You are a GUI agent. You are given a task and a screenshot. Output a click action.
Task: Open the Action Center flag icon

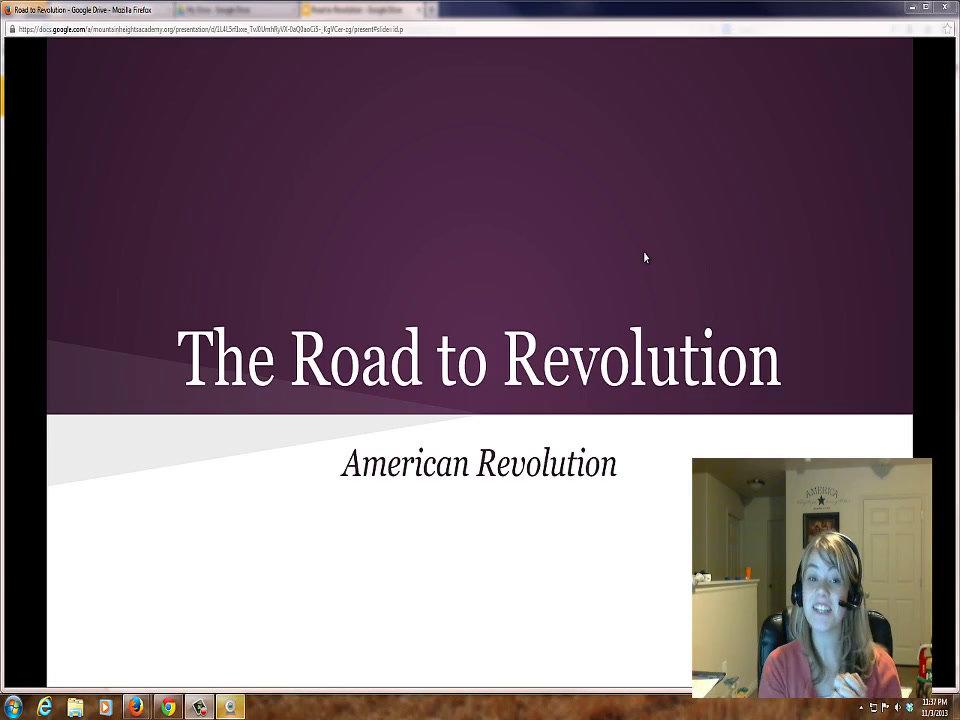(885, 707)
